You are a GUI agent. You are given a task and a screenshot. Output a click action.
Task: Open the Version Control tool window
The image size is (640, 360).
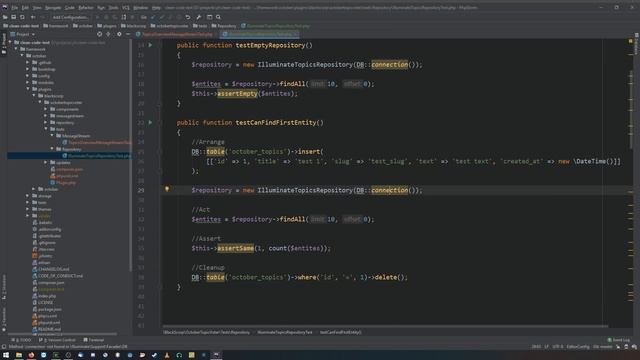[57, 340]
